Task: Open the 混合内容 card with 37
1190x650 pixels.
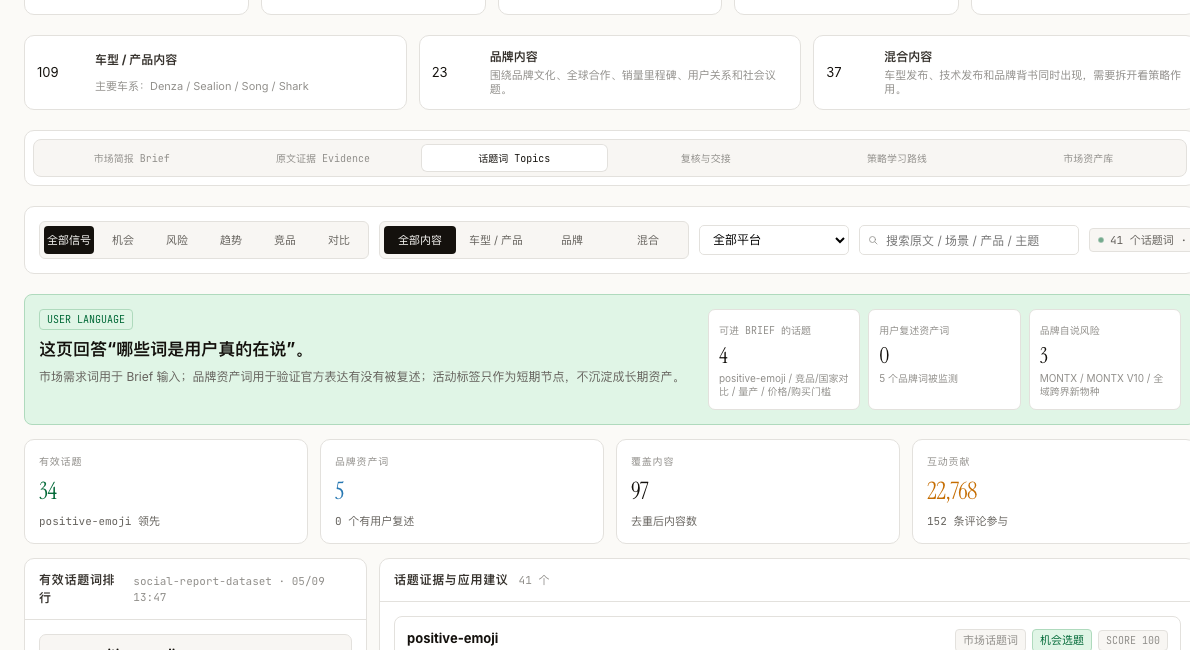Action: [x=1002, y=72]
